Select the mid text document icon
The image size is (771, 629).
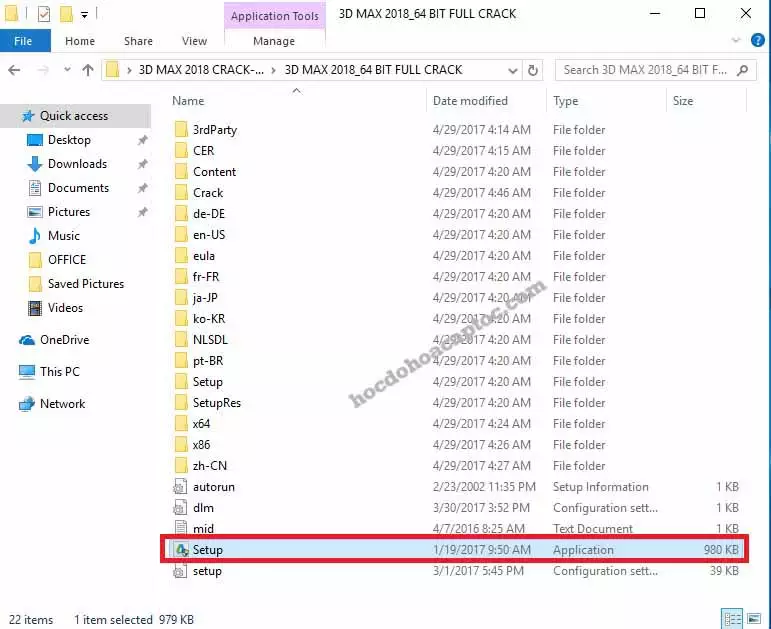tap(181, 529)
